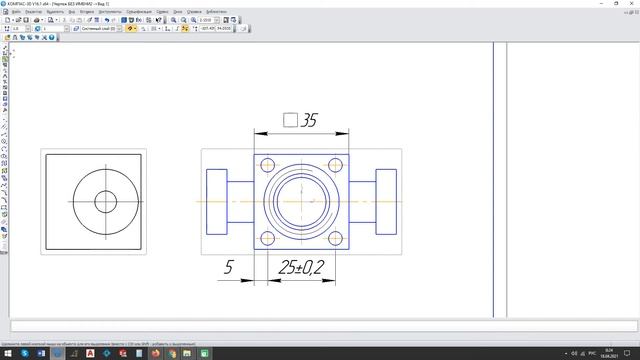640x360 pixels.
Task: Expand the current view number dropdown
Action: (66, 29)
